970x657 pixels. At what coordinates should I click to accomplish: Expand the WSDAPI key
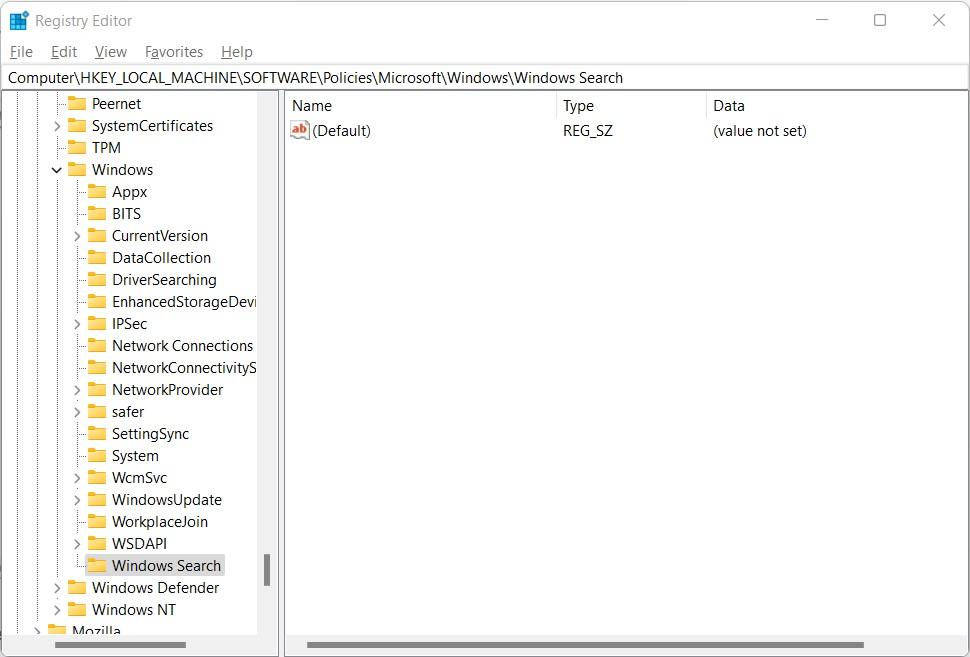point(77,544)
